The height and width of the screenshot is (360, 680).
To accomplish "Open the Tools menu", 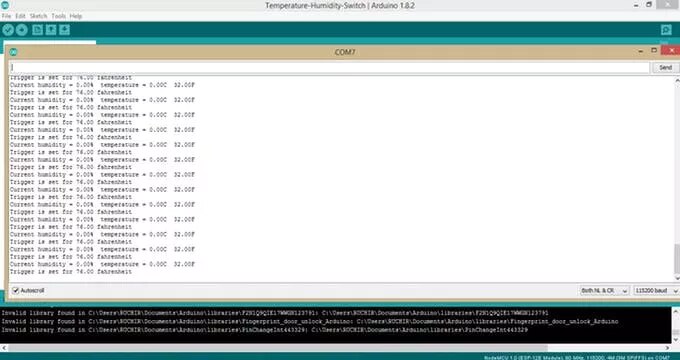I will pyautogui.click(x=59, y=16).
